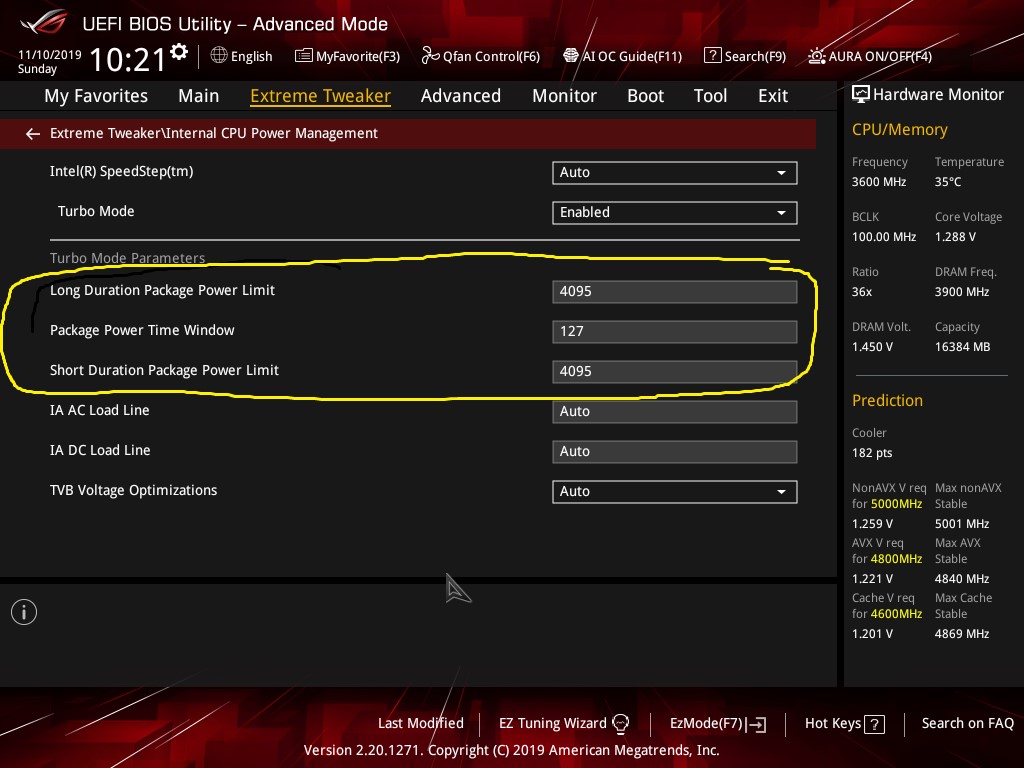Click the Prediction heading
Image resolution: width=1024 pixels, height=768 pixels.
pos(887,400)
